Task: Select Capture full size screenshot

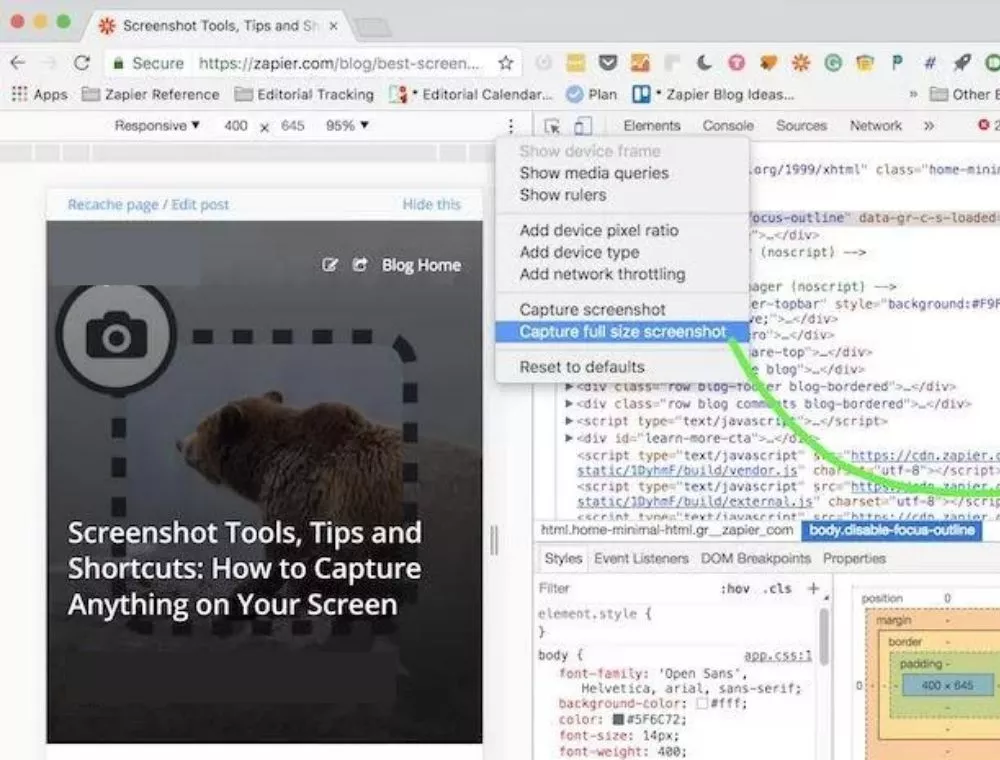Action: tap(622, 332)
